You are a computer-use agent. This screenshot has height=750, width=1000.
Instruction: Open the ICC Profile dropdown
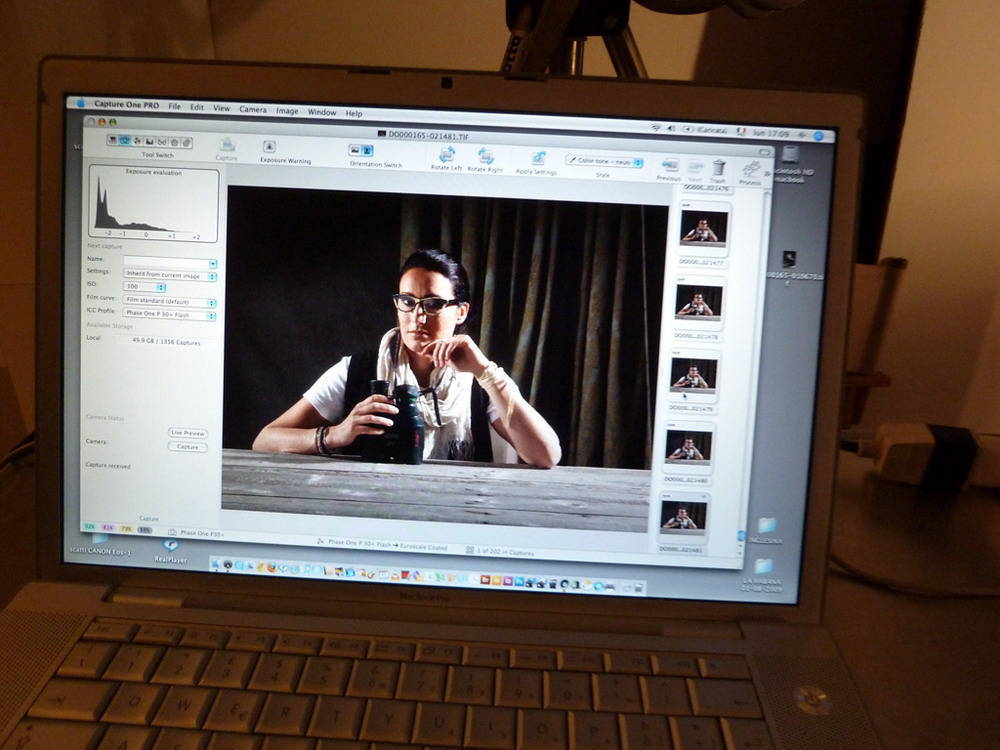point(169,315)
